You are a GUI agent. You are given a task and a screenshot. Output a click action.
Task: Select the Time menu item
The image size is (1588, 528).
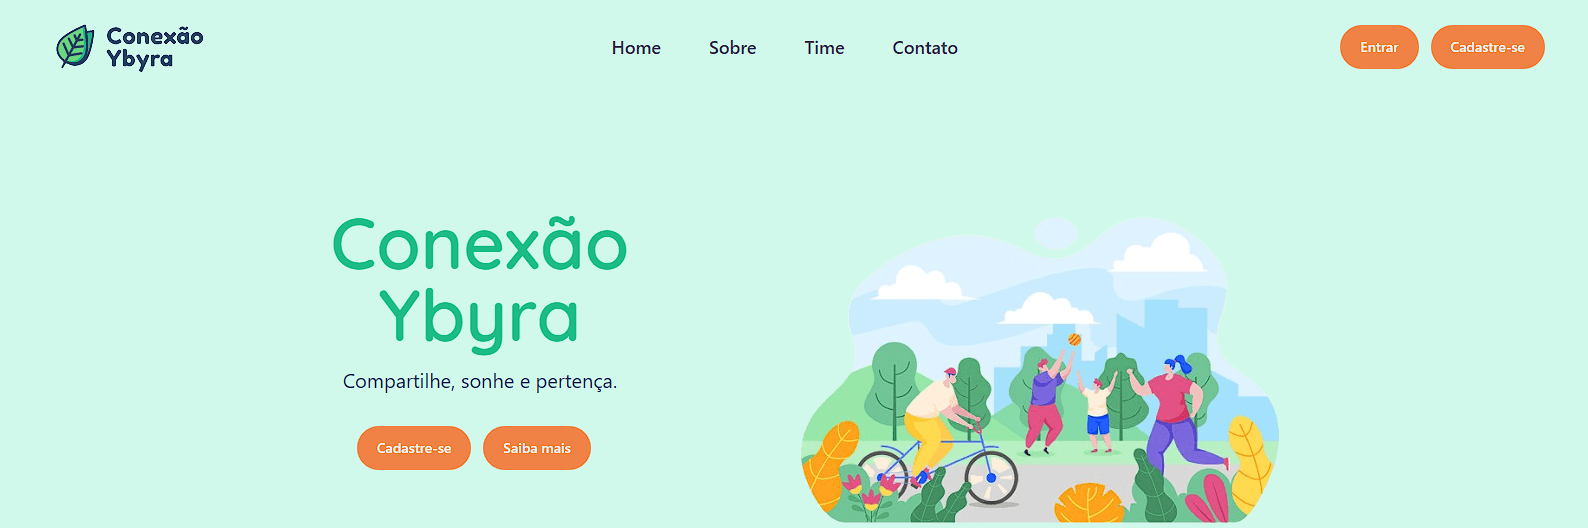click(824, 48)
